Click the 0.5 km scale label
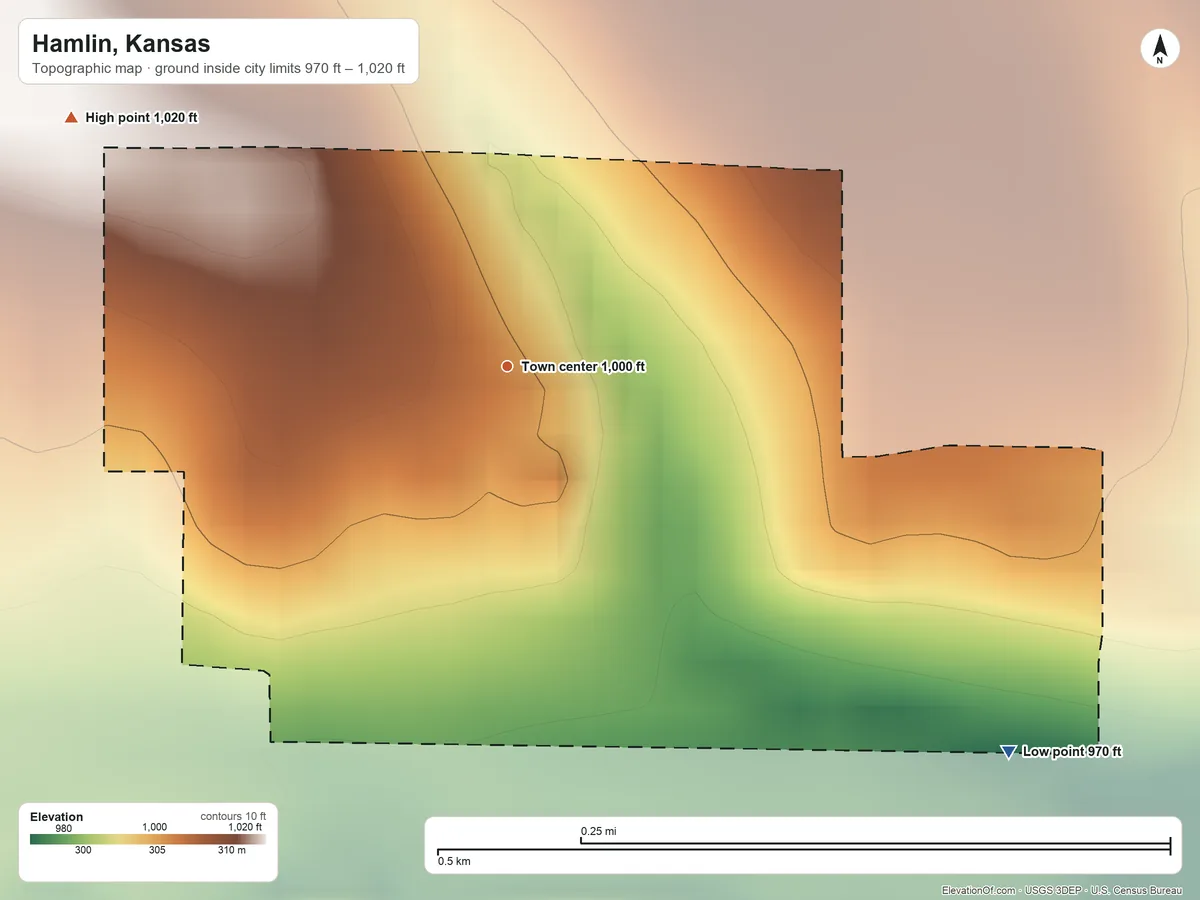Screen dimensions: 1200x900 pos(454,861)
